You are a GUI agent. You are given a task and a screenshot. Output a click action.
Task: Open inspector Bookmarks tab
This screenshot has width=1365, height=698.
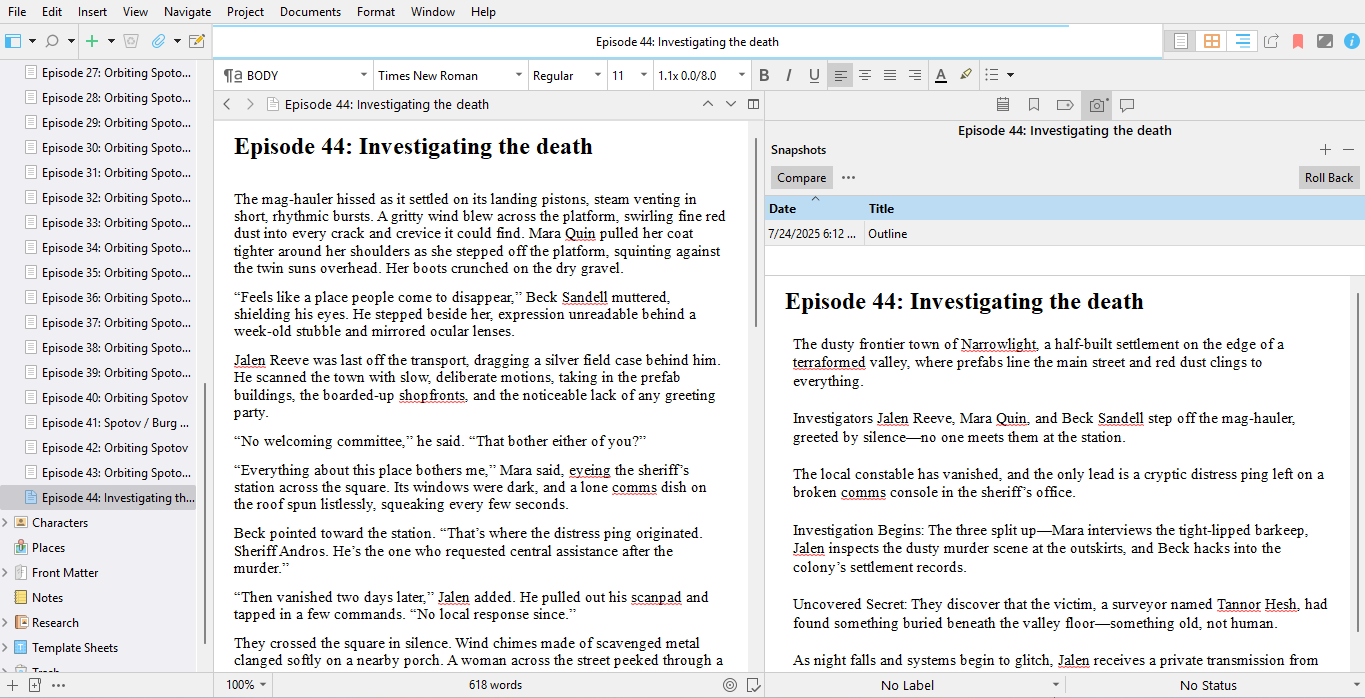click(1034, 105)
